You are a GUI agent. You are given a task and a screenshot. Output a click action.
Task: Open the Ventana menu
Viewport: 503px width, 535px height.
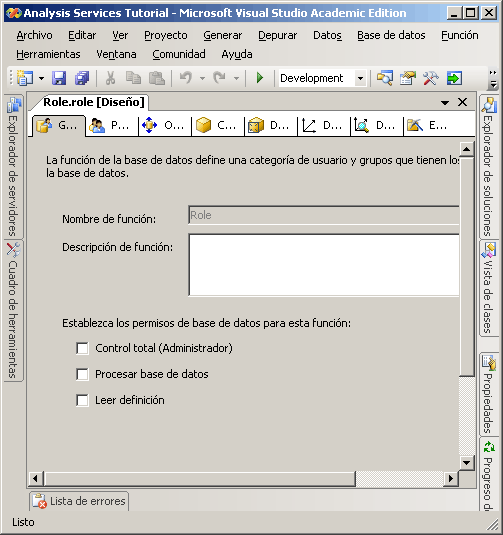(x=116, y=54)
